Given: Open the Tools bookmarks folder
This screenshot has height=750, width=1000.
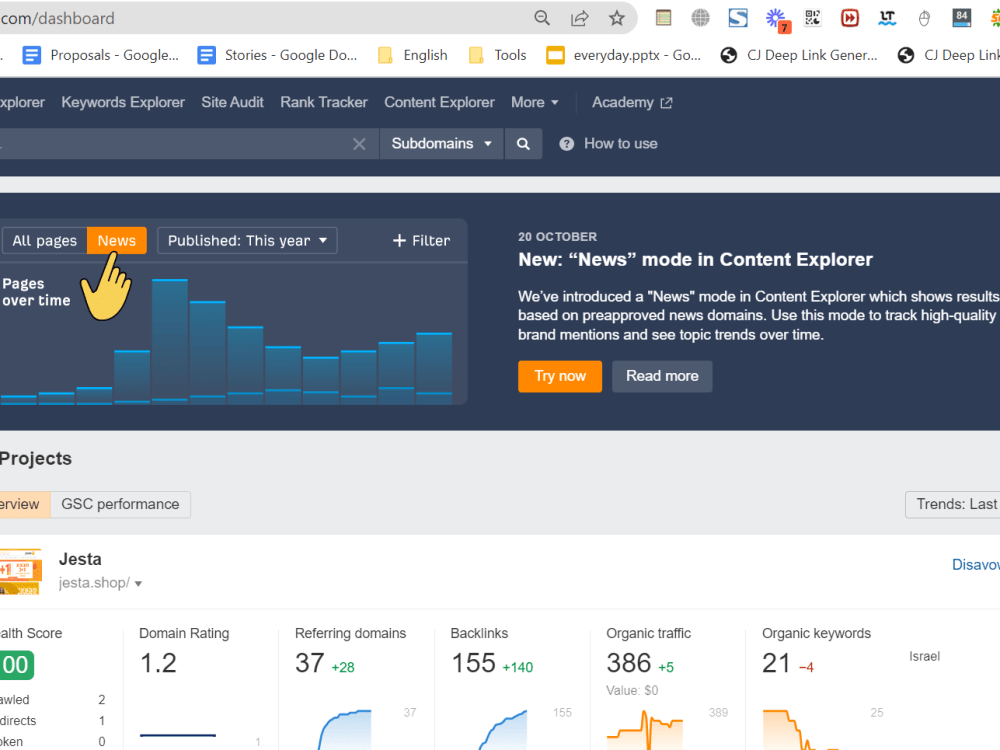Looking at the screenshot, I should coord(498,55).
